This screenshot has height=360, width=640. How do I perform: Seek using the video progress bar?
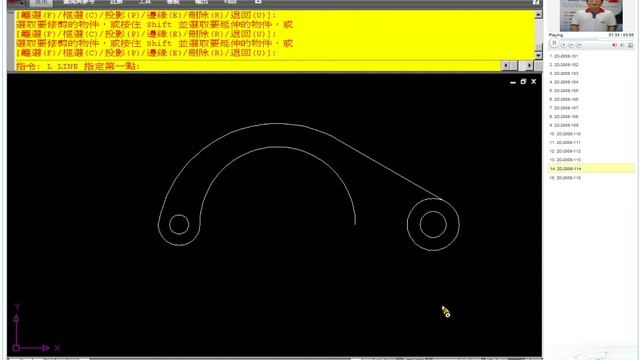(x=596, y=39)
